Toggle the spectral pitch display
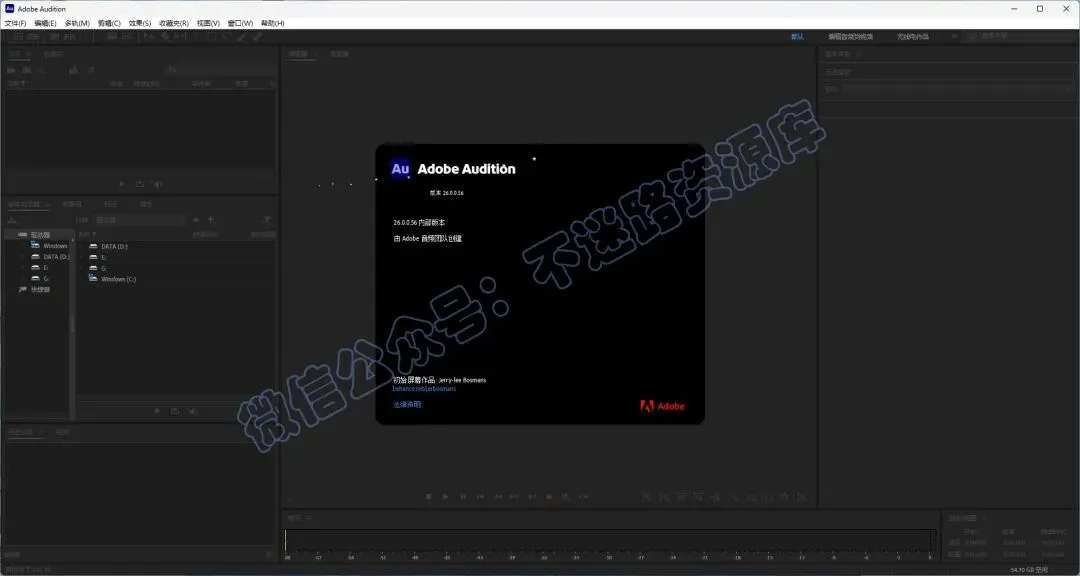The width and height of the screenshot is (1080, 576). pos(127,37)
